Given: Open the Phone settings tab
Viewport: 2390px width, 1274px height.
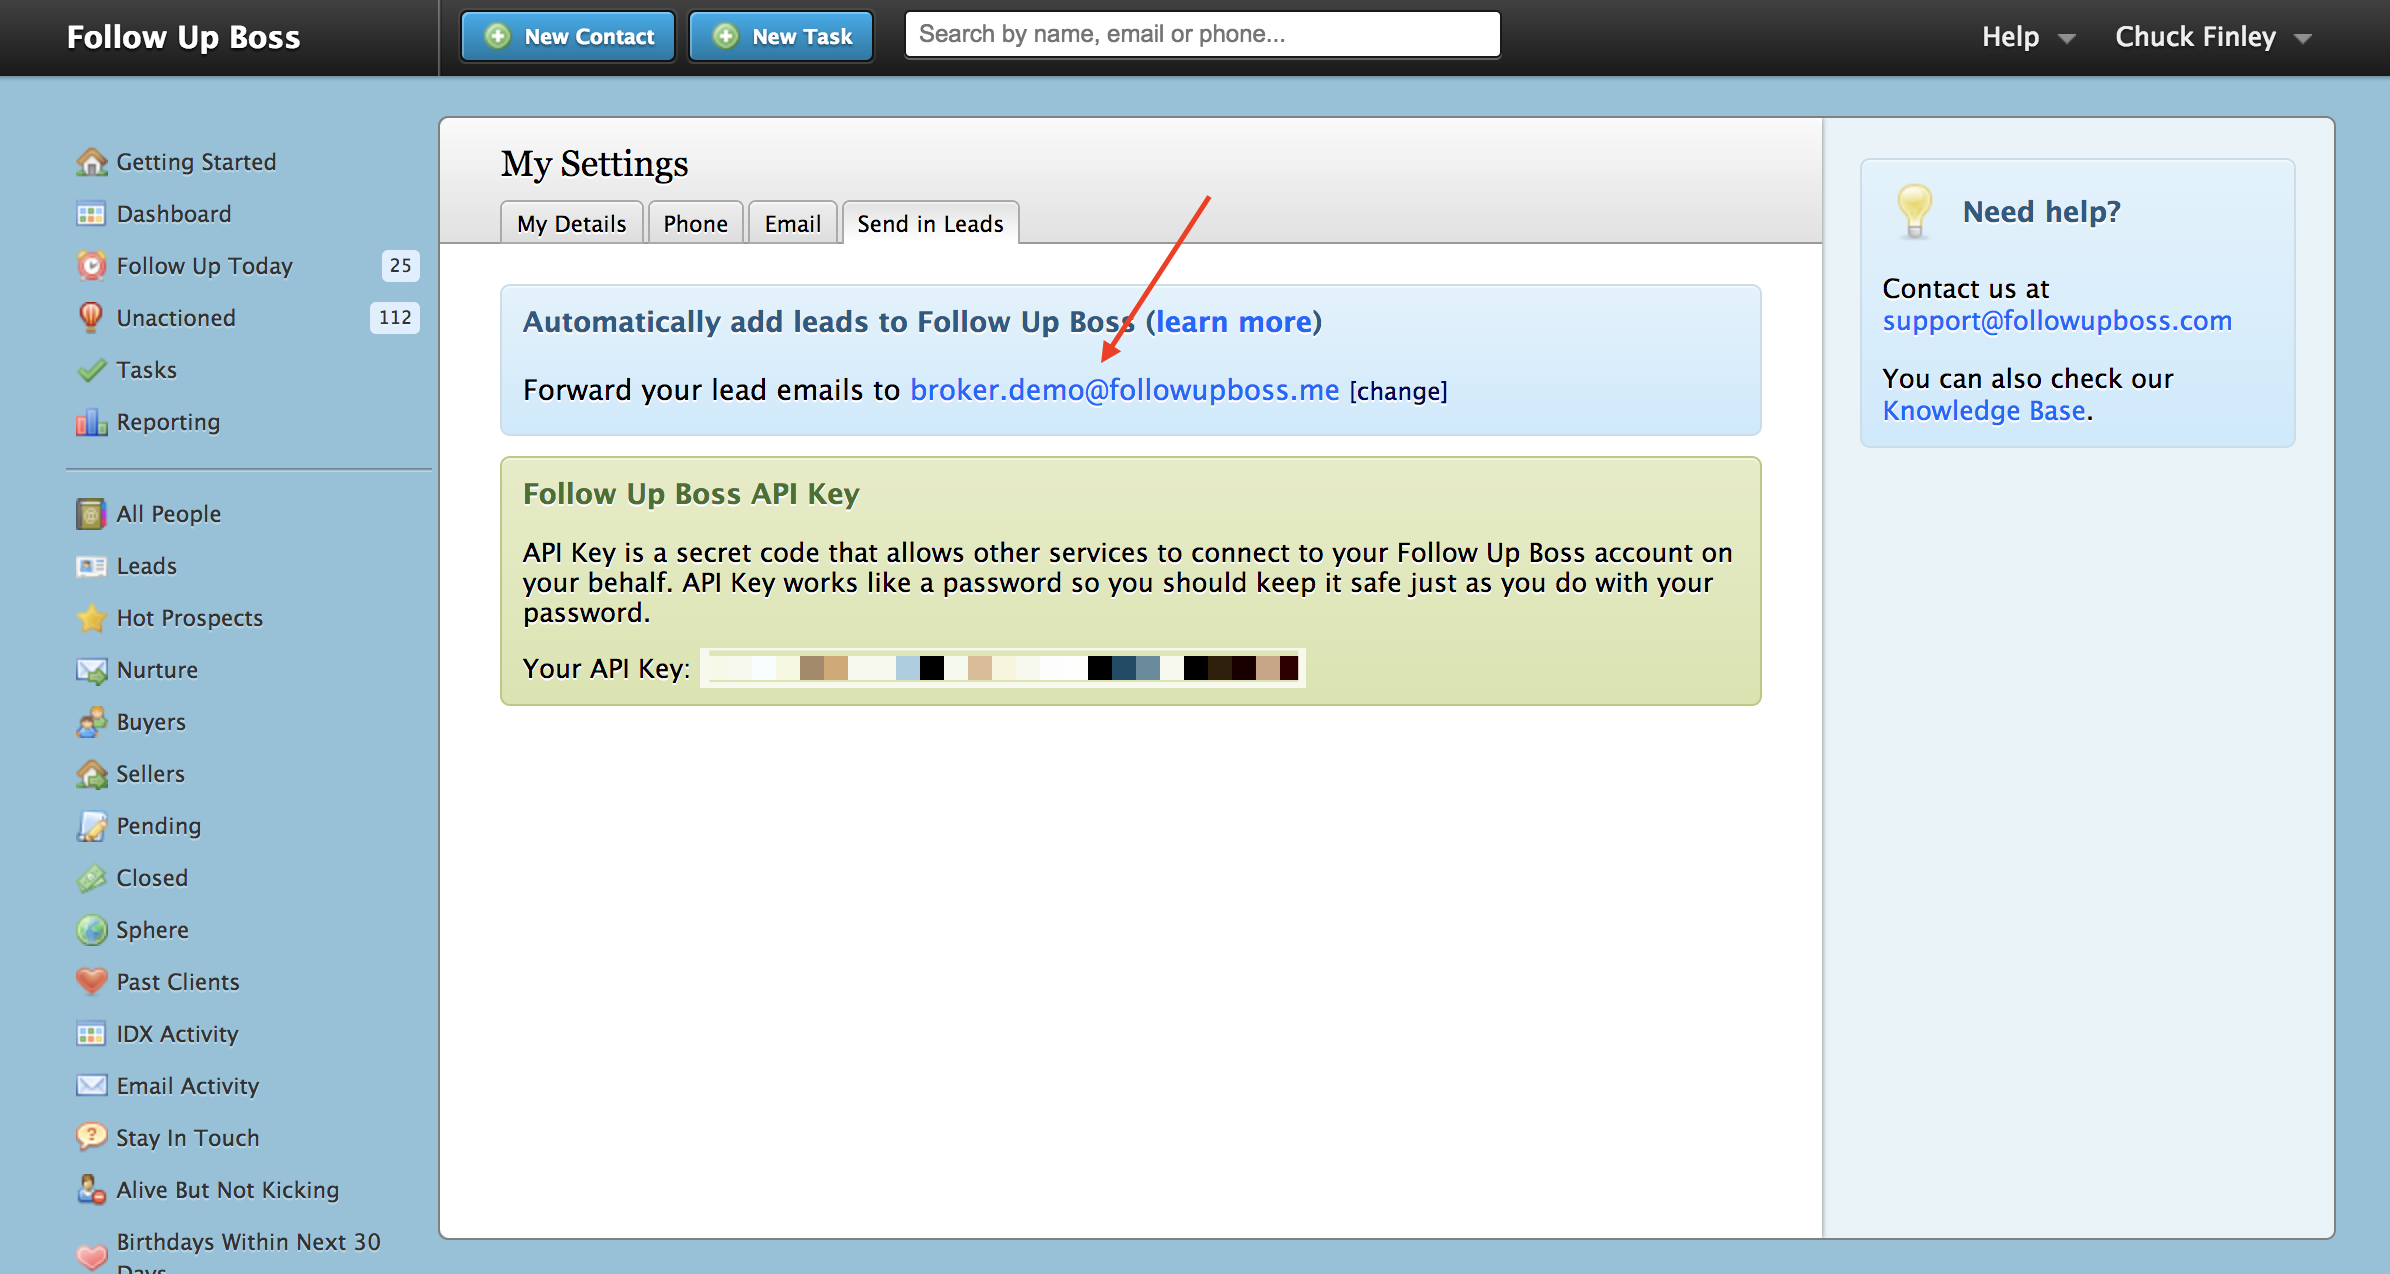Looking at the screenshot, I should 695,224.
